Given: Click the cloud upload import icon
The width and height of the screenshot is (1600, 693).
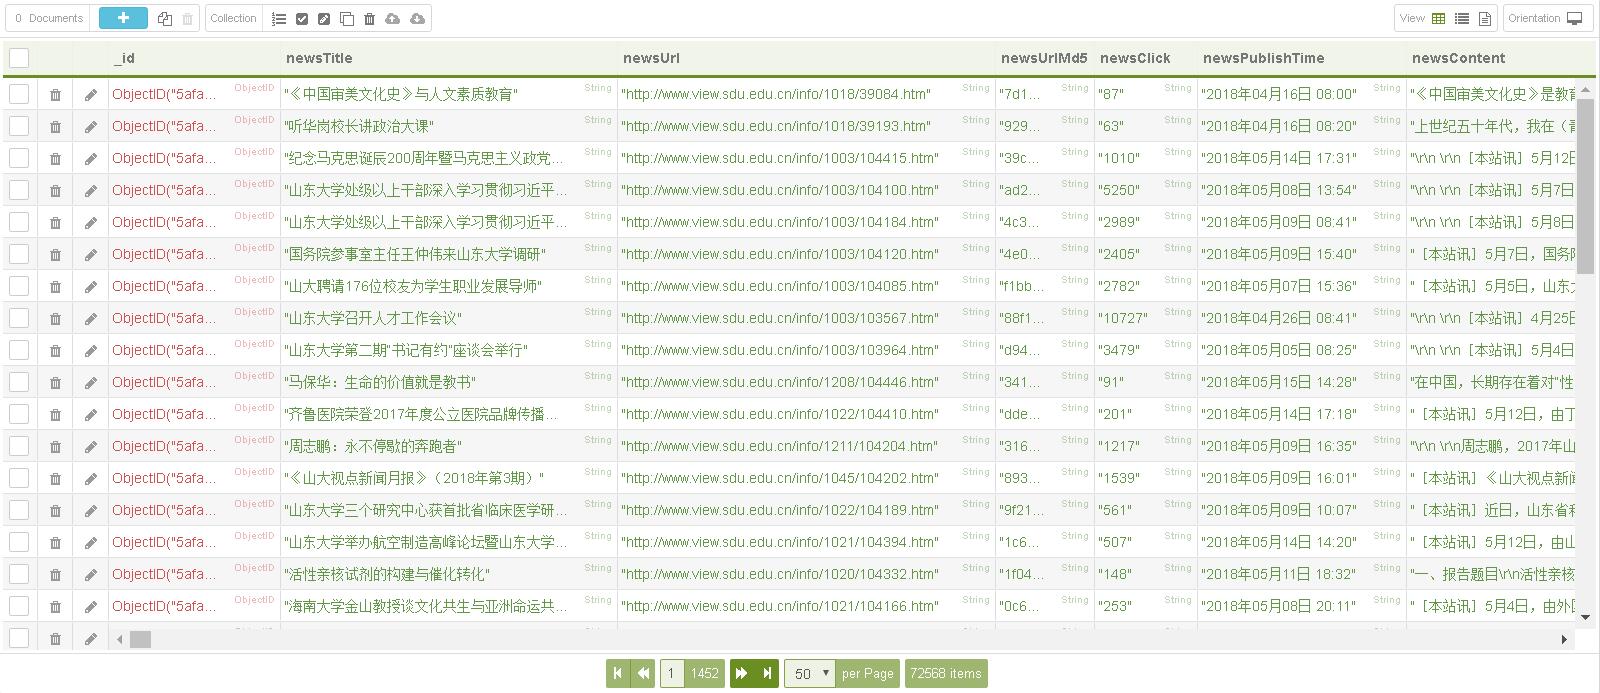Looking at the screenshot, I should [x=392, y=19].
